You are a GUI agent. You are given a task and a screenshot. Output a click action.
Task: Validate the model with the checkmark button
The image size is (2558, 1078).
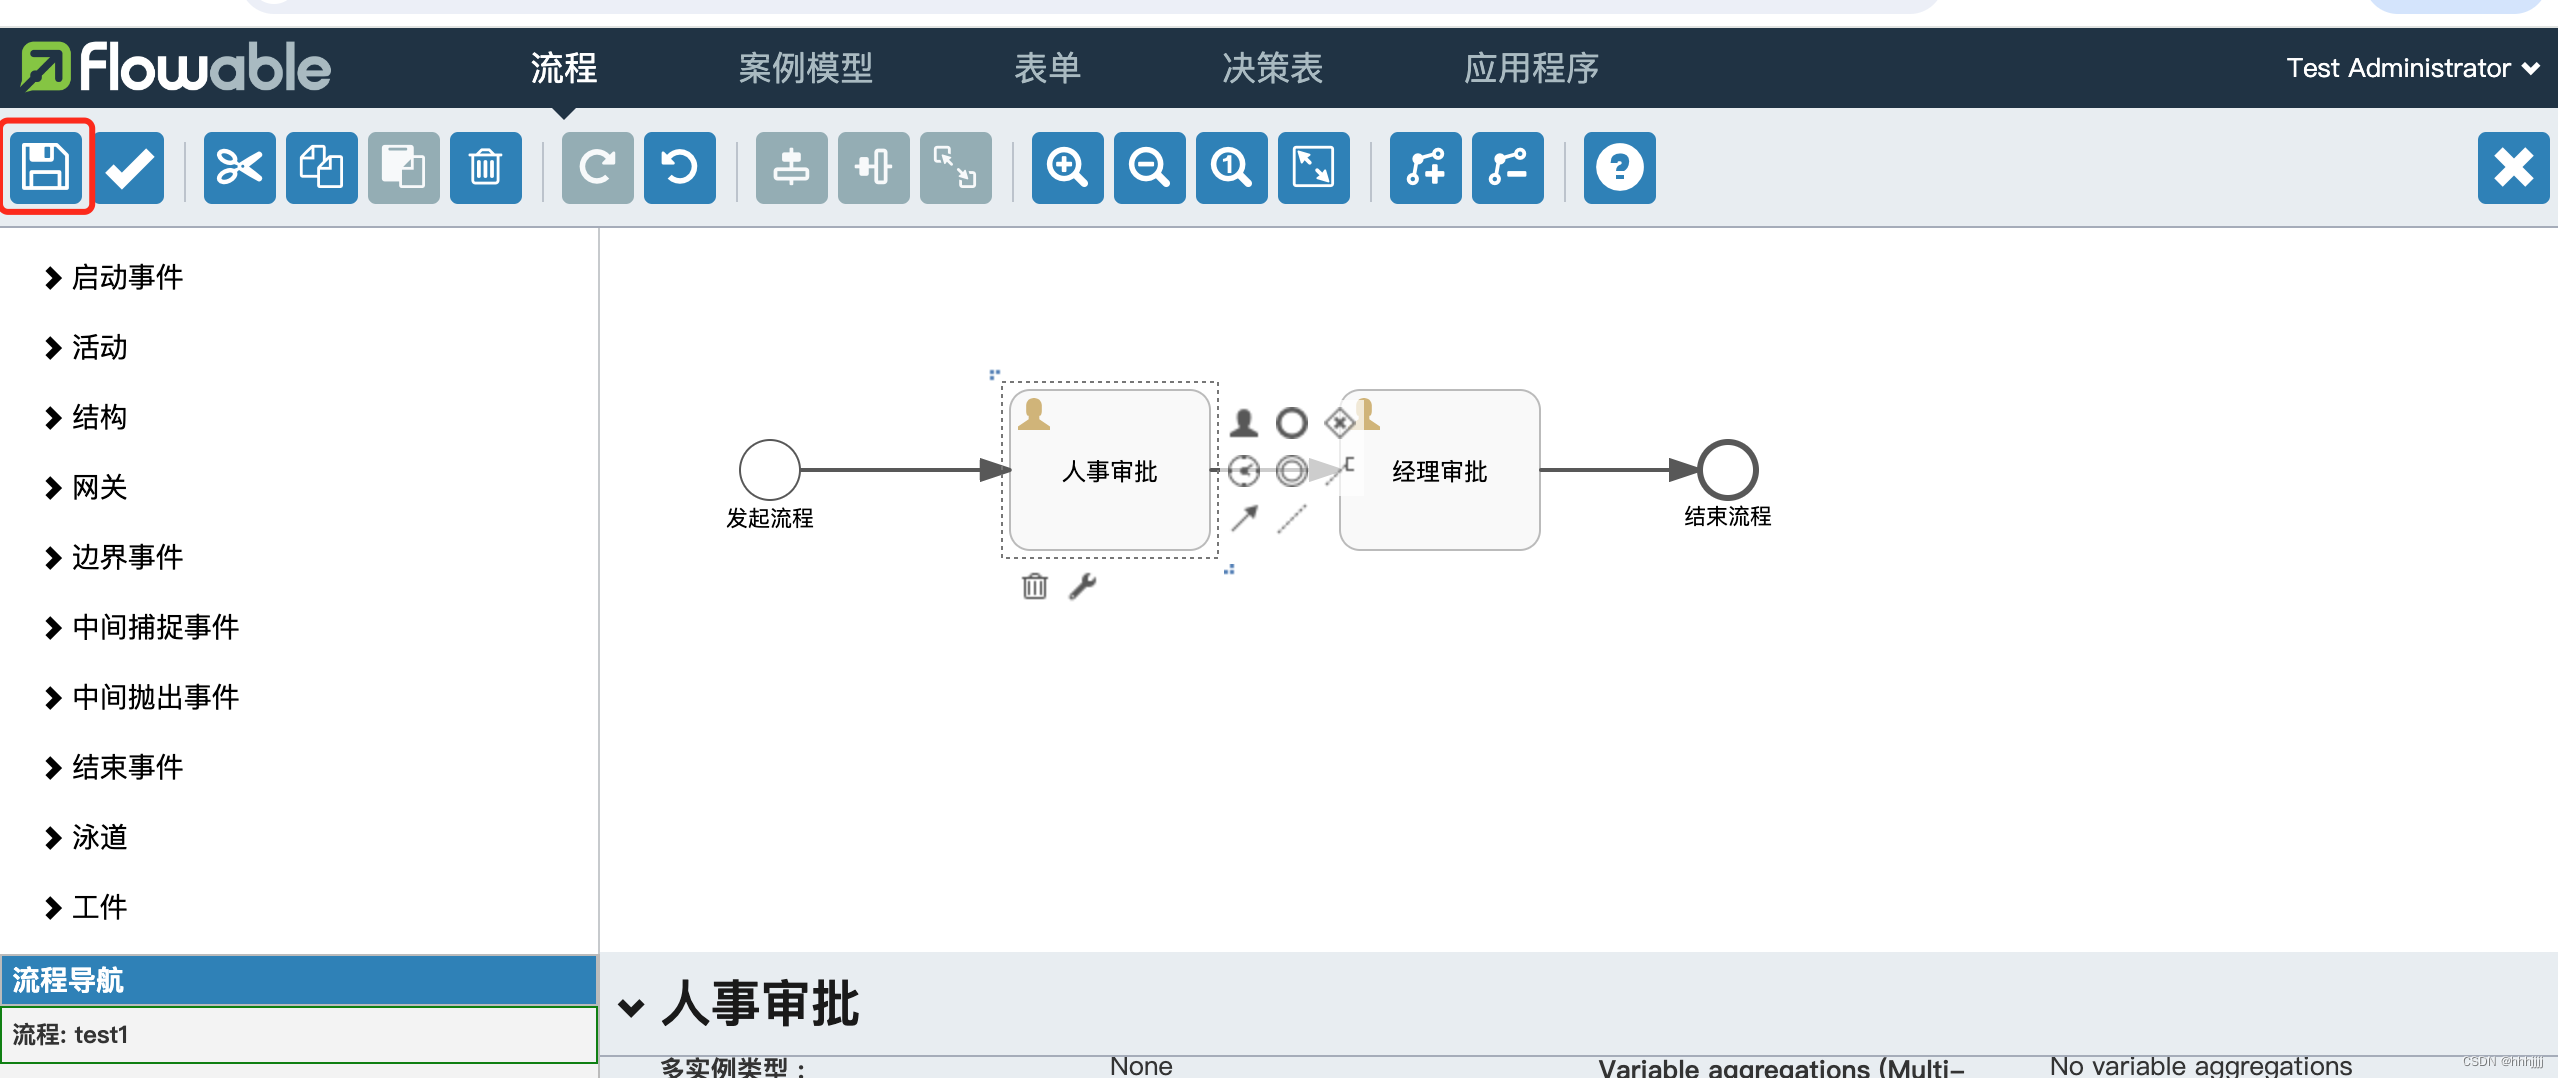(129, 167)
